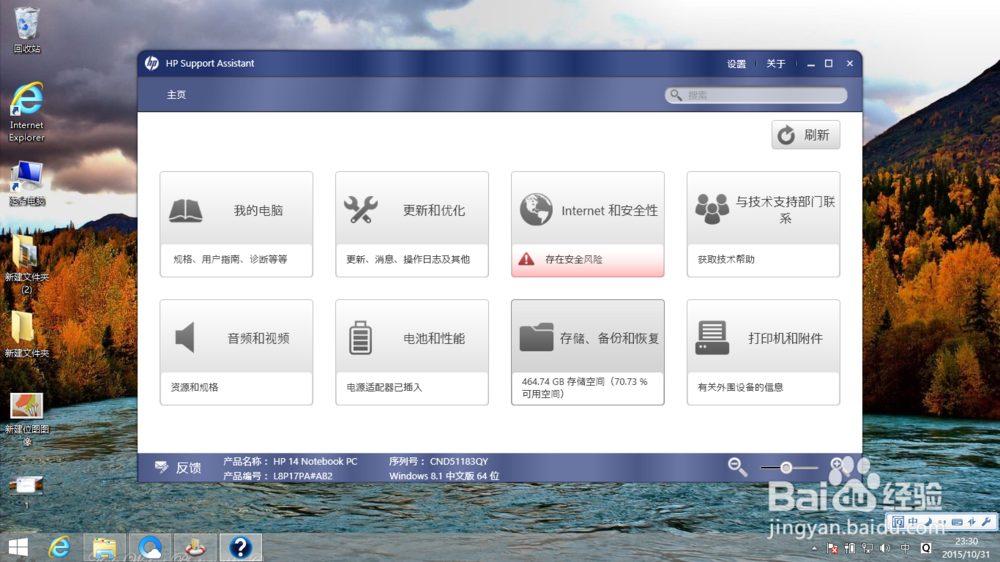1000x562 pixels.
Task: Open 更新和优化 tile
Action: [412, 224]
